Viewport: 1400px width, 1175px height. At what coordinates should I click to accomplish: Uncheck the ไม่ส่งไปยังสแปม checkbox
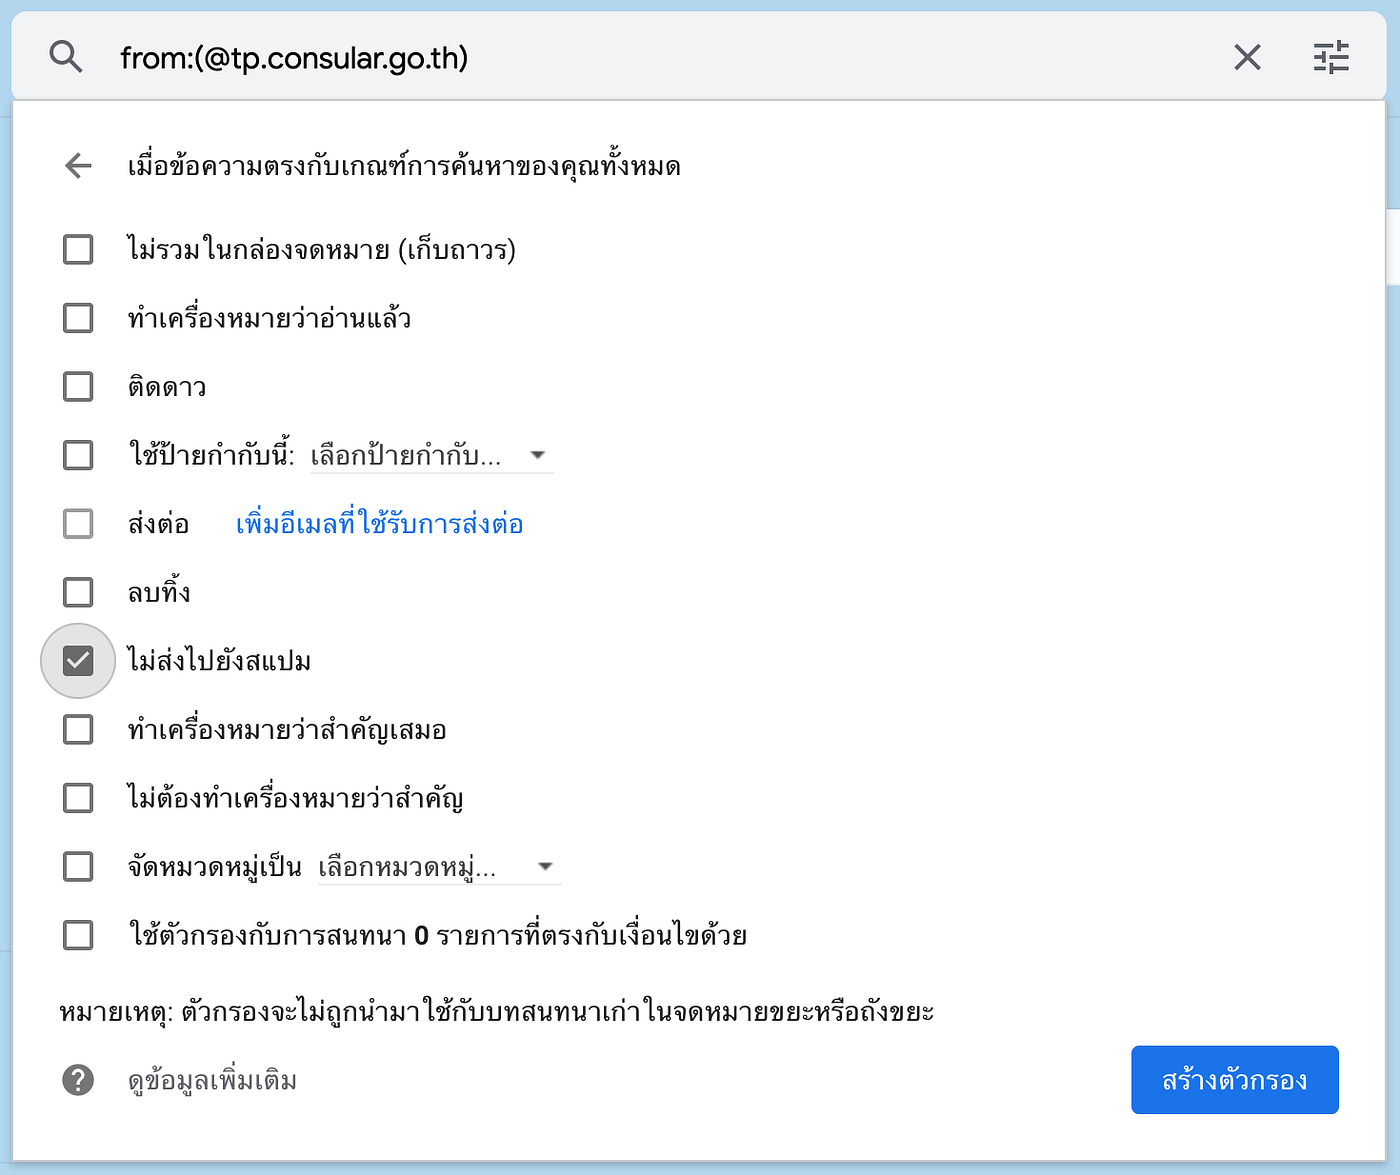pos(78,661)
